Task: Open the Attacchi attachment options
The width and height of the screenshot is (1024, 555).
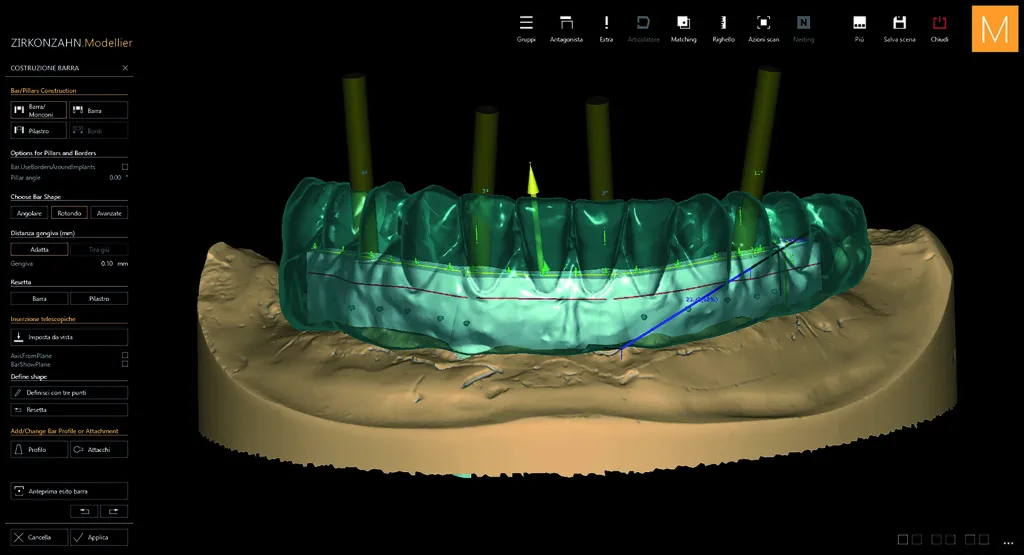Action: pyautogui.click(x=99, y=449)
